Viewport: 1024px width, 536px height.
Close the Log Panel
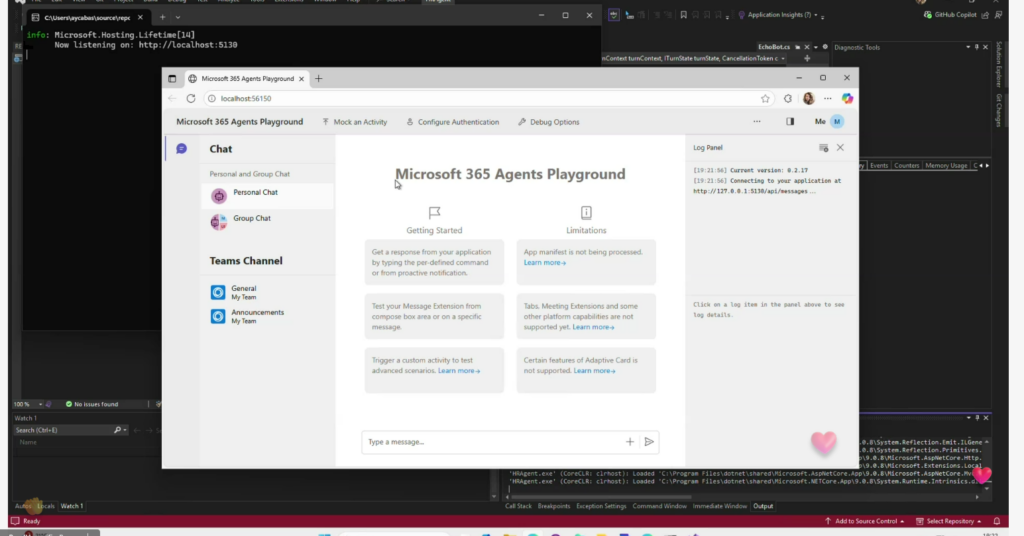pos(840,148)
